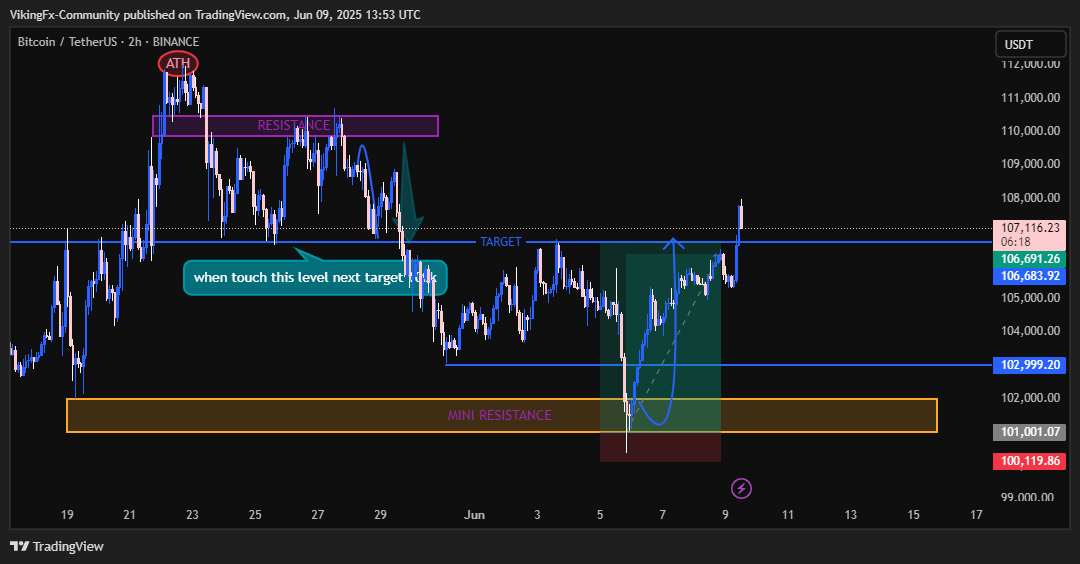Click the TradingView logo at bottom
This screenshot has height=564, width=1080.
[x=56, y=547]
